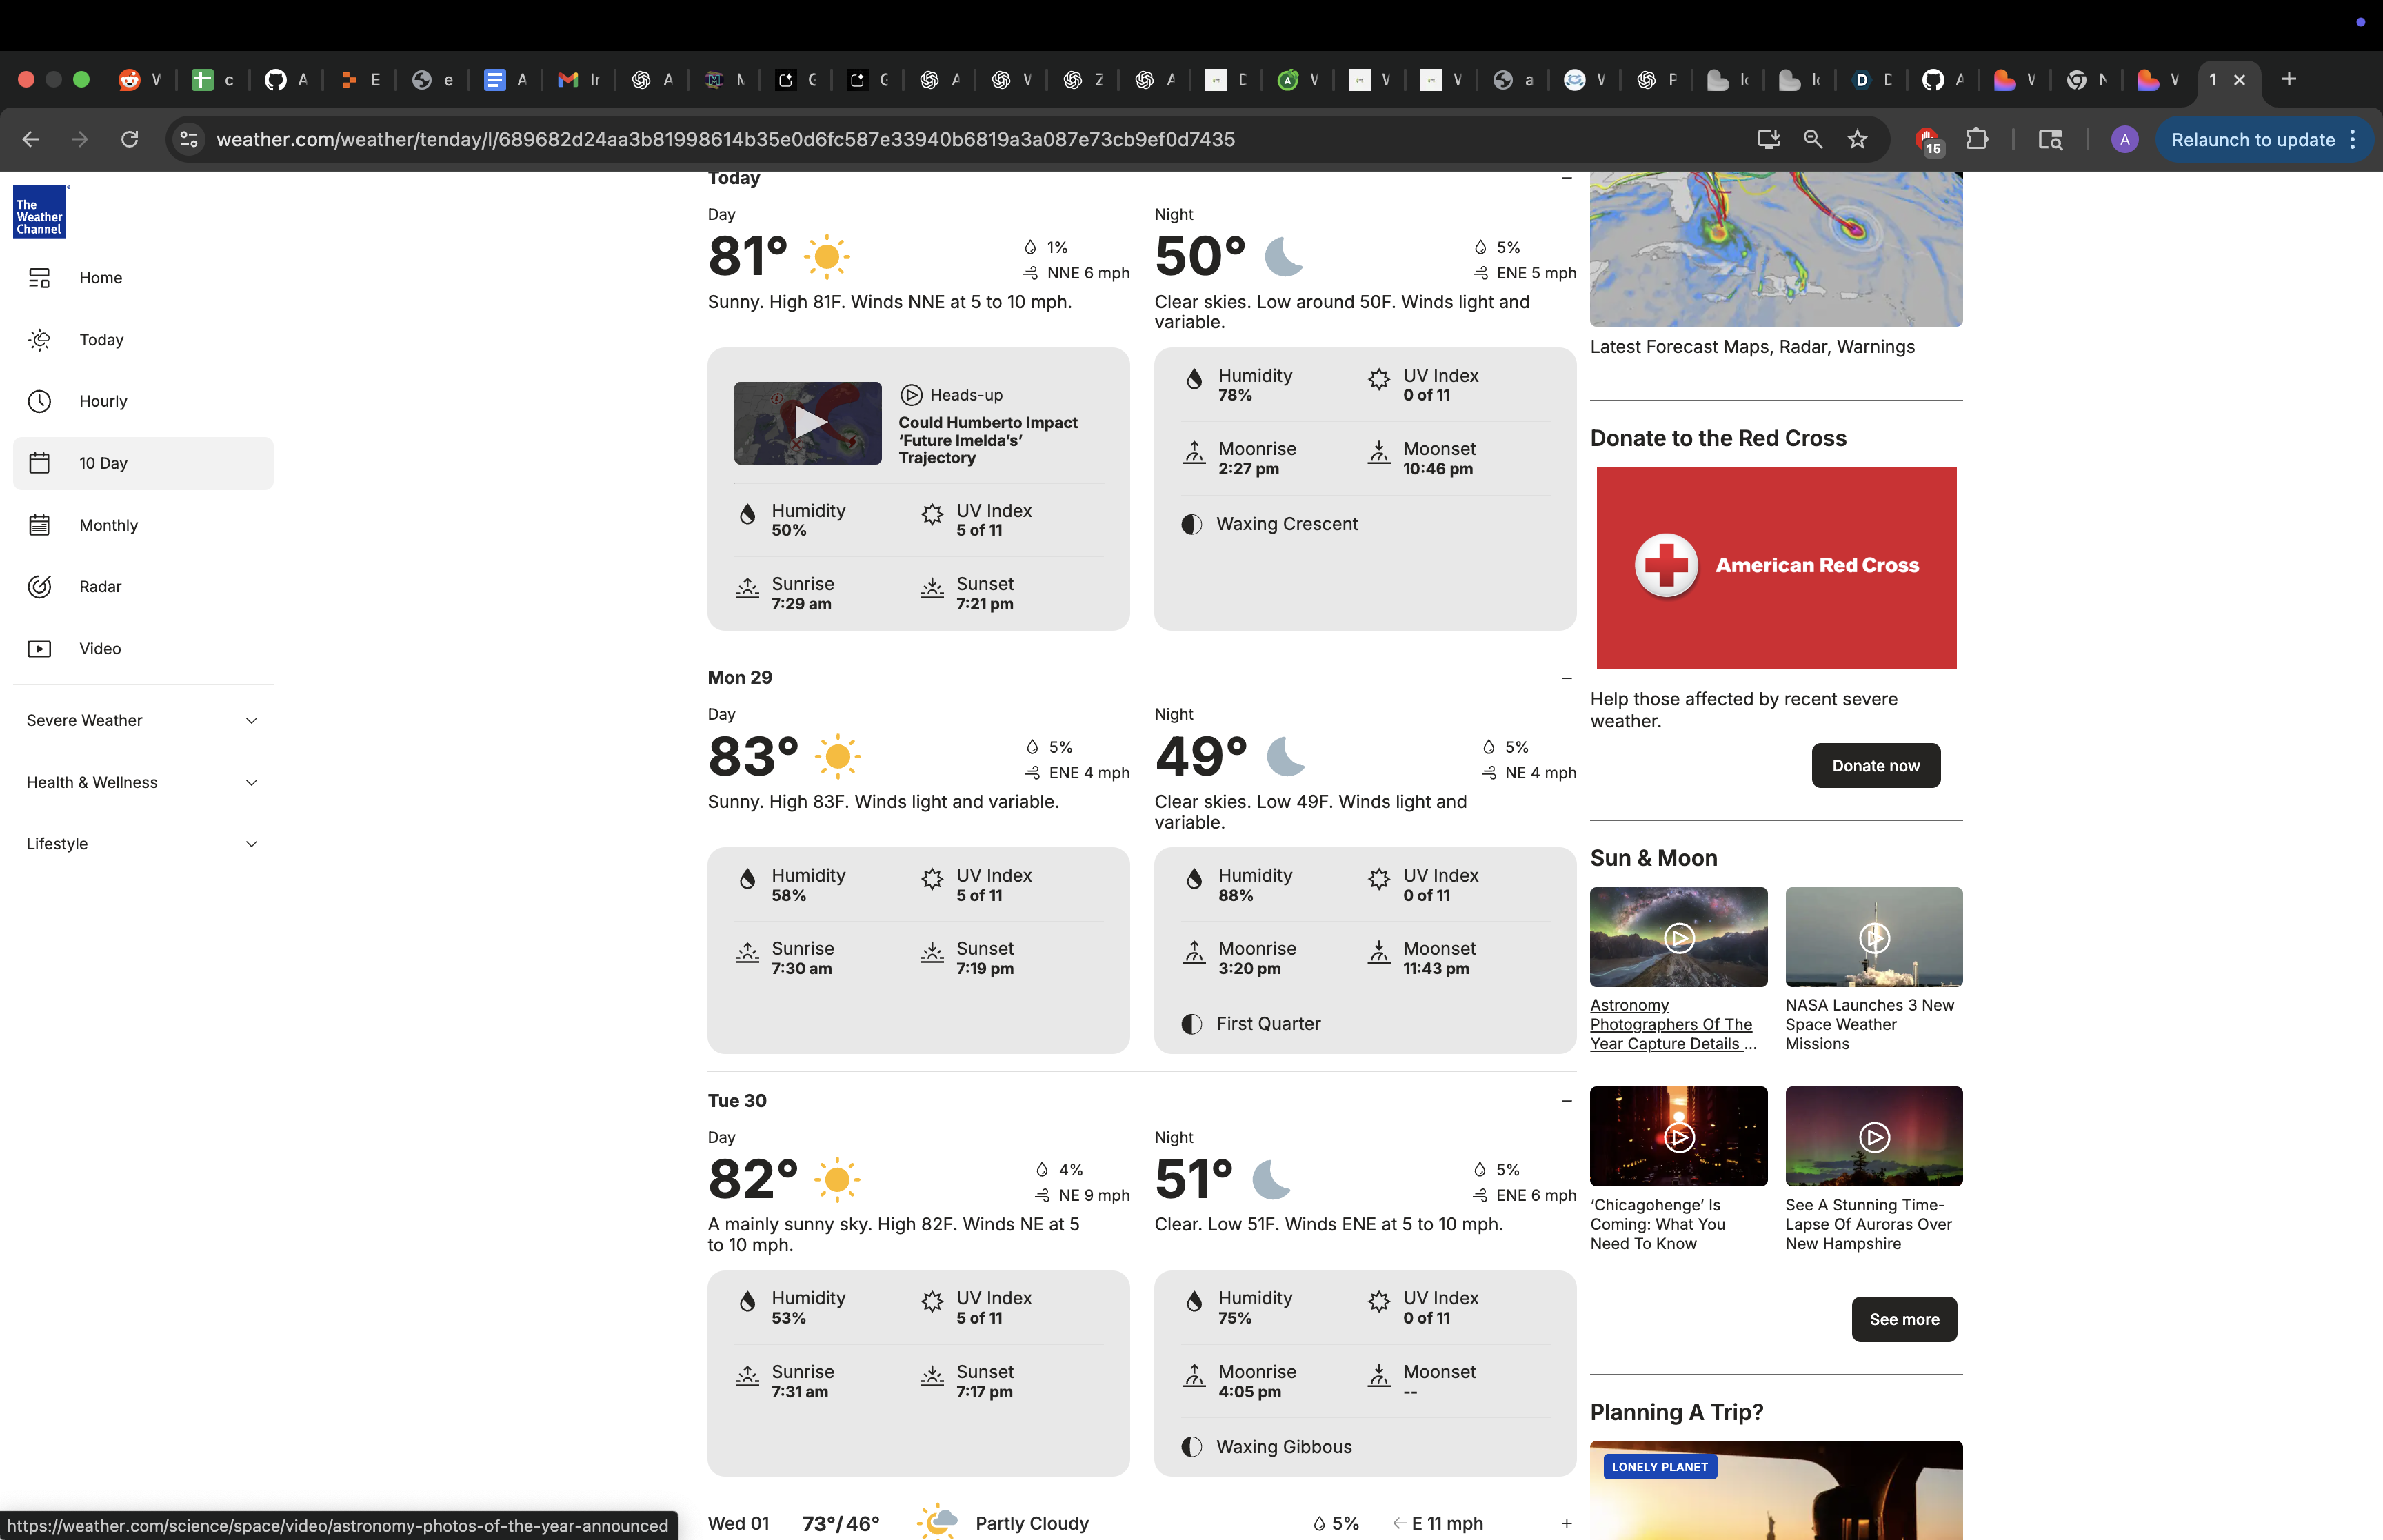
Task: Collapse the Mon 29 forecast details
Action: point(1566,678)
